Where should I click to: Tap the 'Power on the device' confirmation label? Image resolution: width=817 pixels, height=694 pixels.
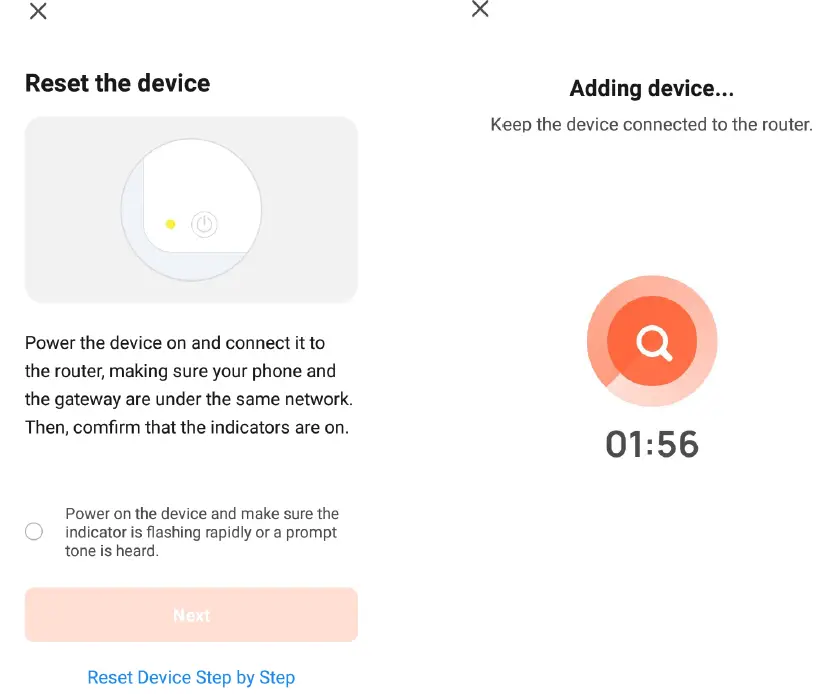tap(202, 532)
